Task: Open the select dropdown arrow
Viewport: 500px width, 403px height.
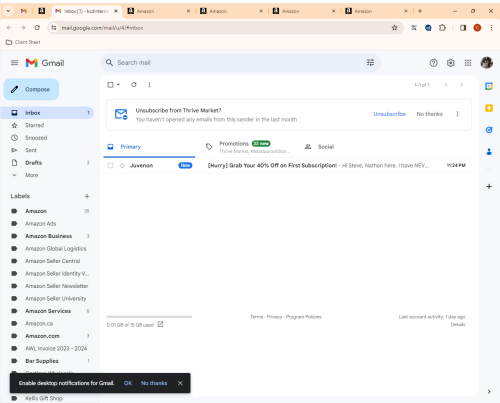Action: tap(118, 85)
